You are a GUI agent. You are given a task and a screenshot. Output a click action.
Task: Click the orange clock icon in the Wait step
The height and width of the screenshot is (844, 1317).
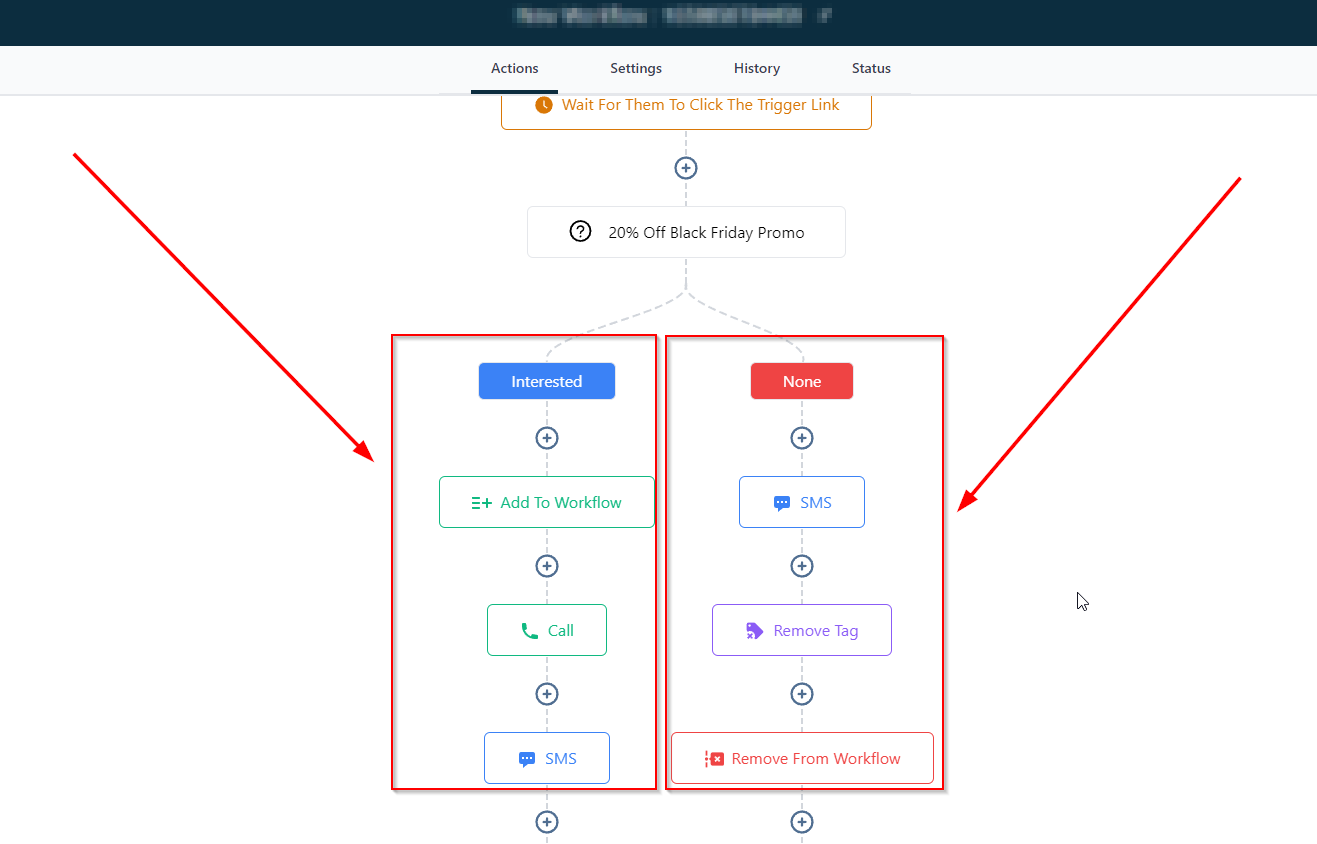tap(544, 105)
